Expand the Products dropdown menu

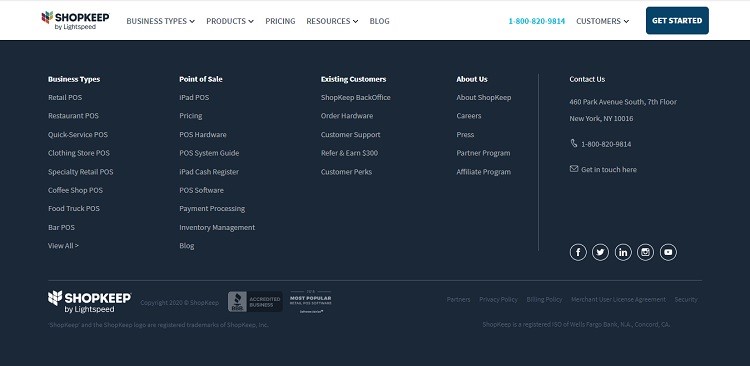tap(230, 21)
